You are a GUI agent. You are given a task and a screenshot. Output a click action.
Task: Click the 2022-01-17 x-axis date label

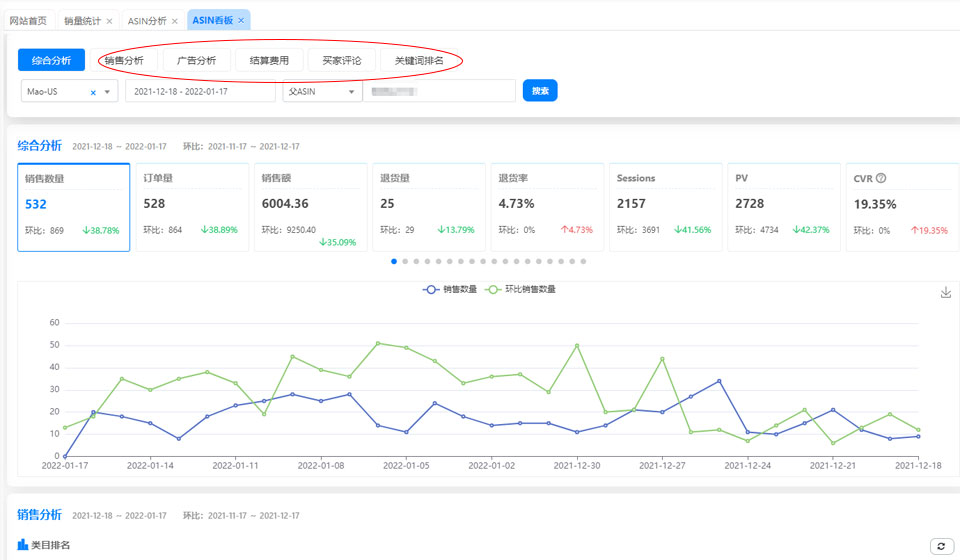(65, 466)
